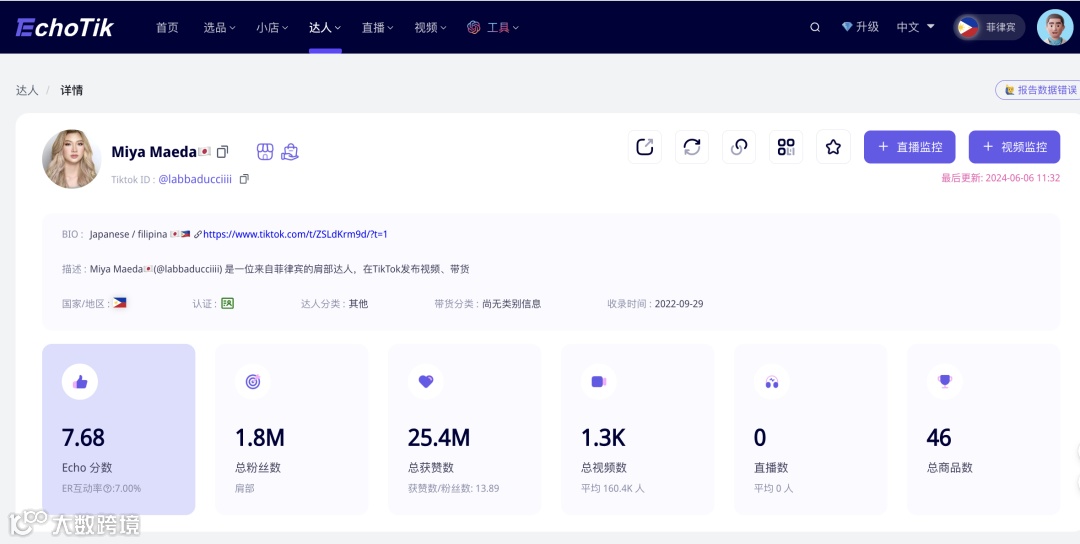Screen dimensions: 1080x544
Task: Click the target followers icon
Action: (253, 381)
